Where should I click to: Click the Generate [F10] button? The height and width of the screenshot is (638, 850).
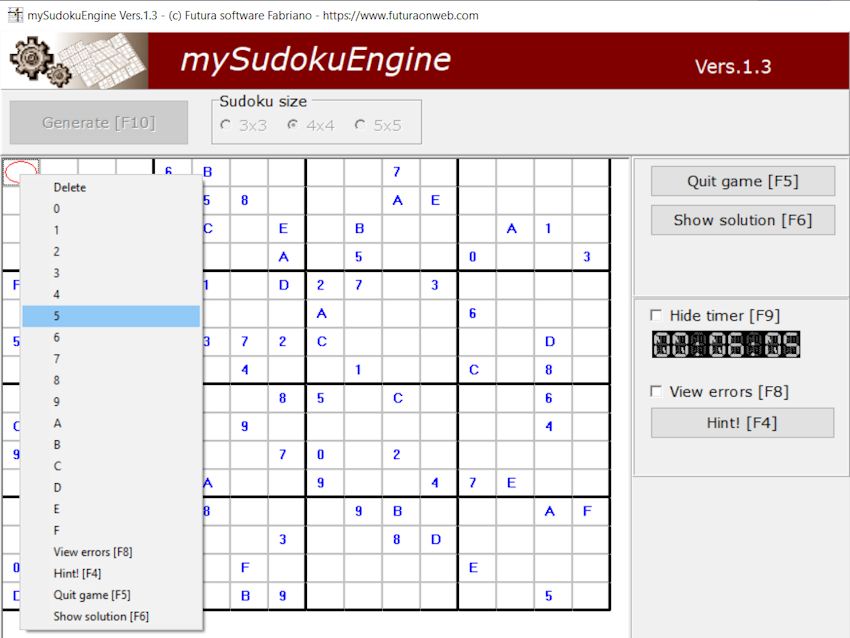98,121
